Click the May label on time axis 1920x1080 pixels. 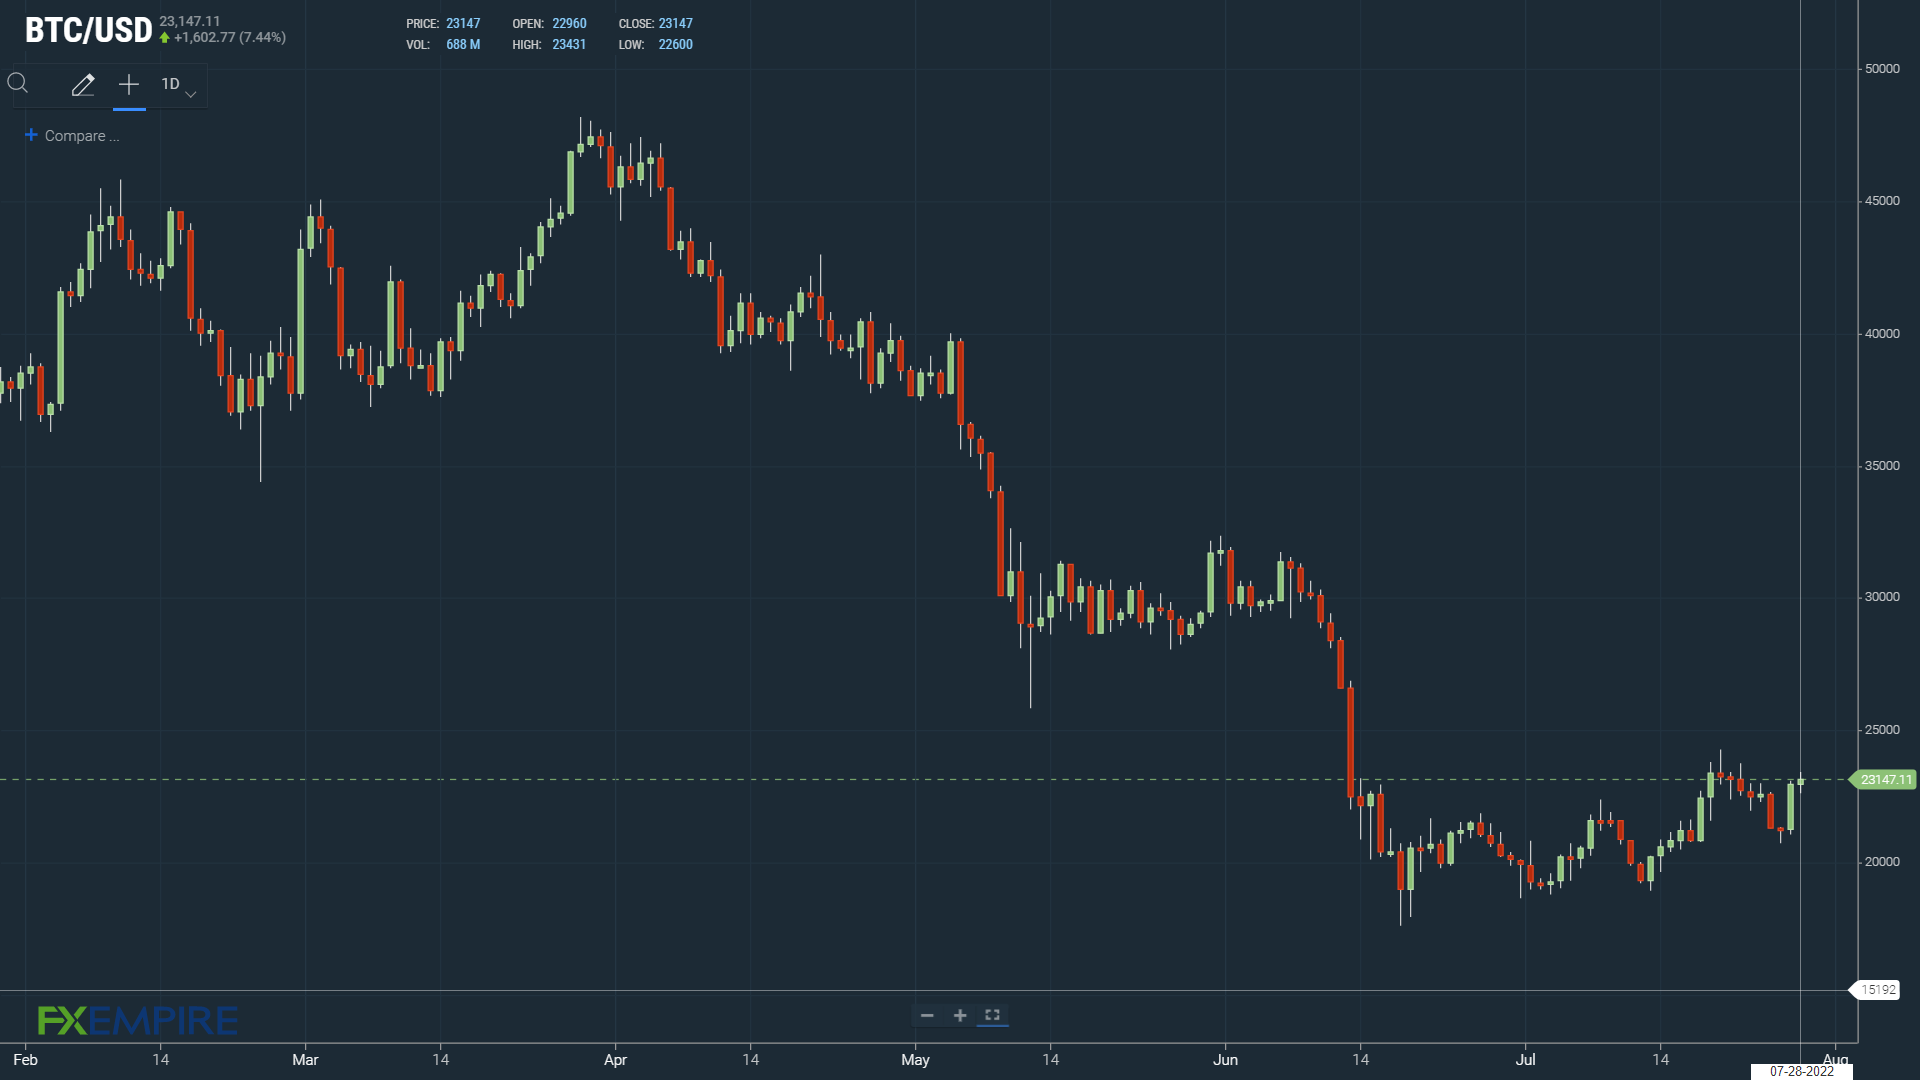click(915, 1060)
